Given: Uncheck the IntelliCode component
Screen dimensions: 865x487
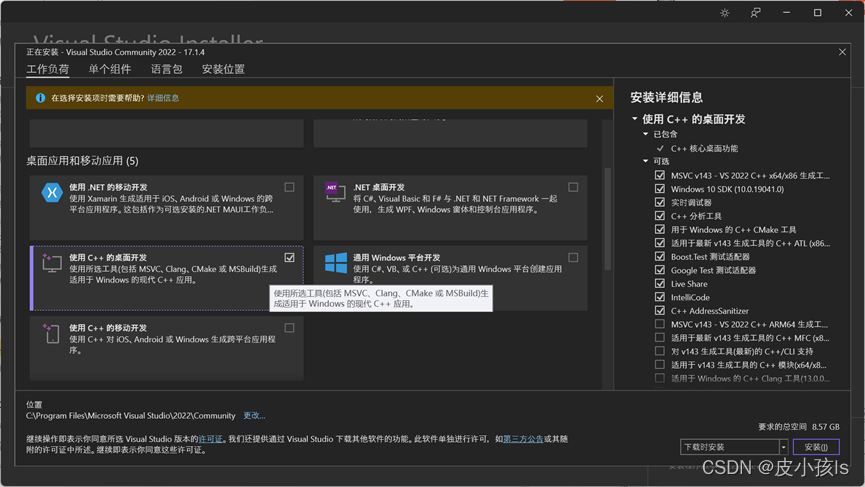Looking at the screenshot, I should click(x=660, y=297).
